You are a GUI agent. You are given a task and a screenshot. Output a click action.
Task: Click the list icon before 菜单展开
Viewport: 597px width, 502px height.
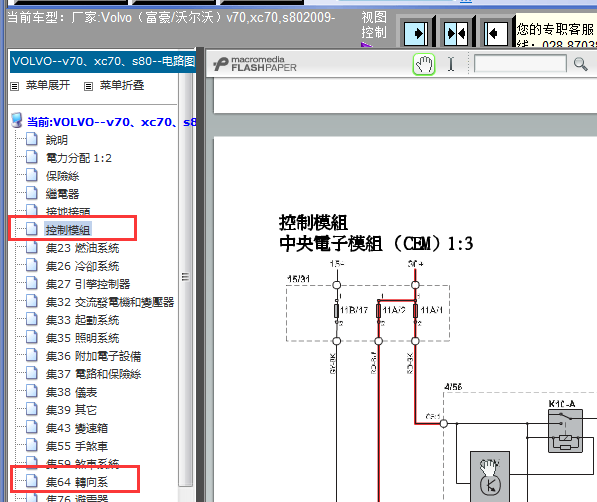[x=14, y=86]
